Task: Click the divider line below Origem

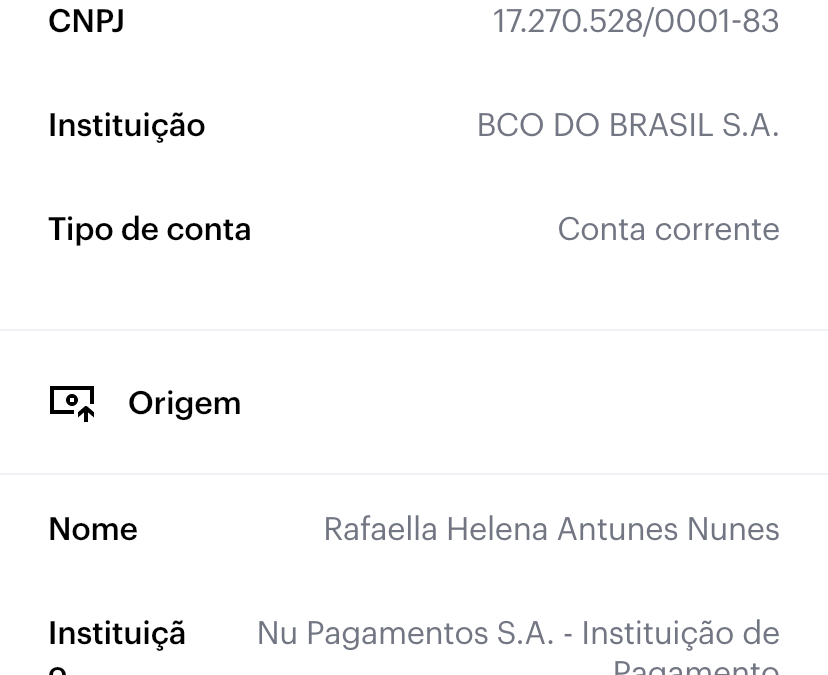Action: [x=414, y=474]
